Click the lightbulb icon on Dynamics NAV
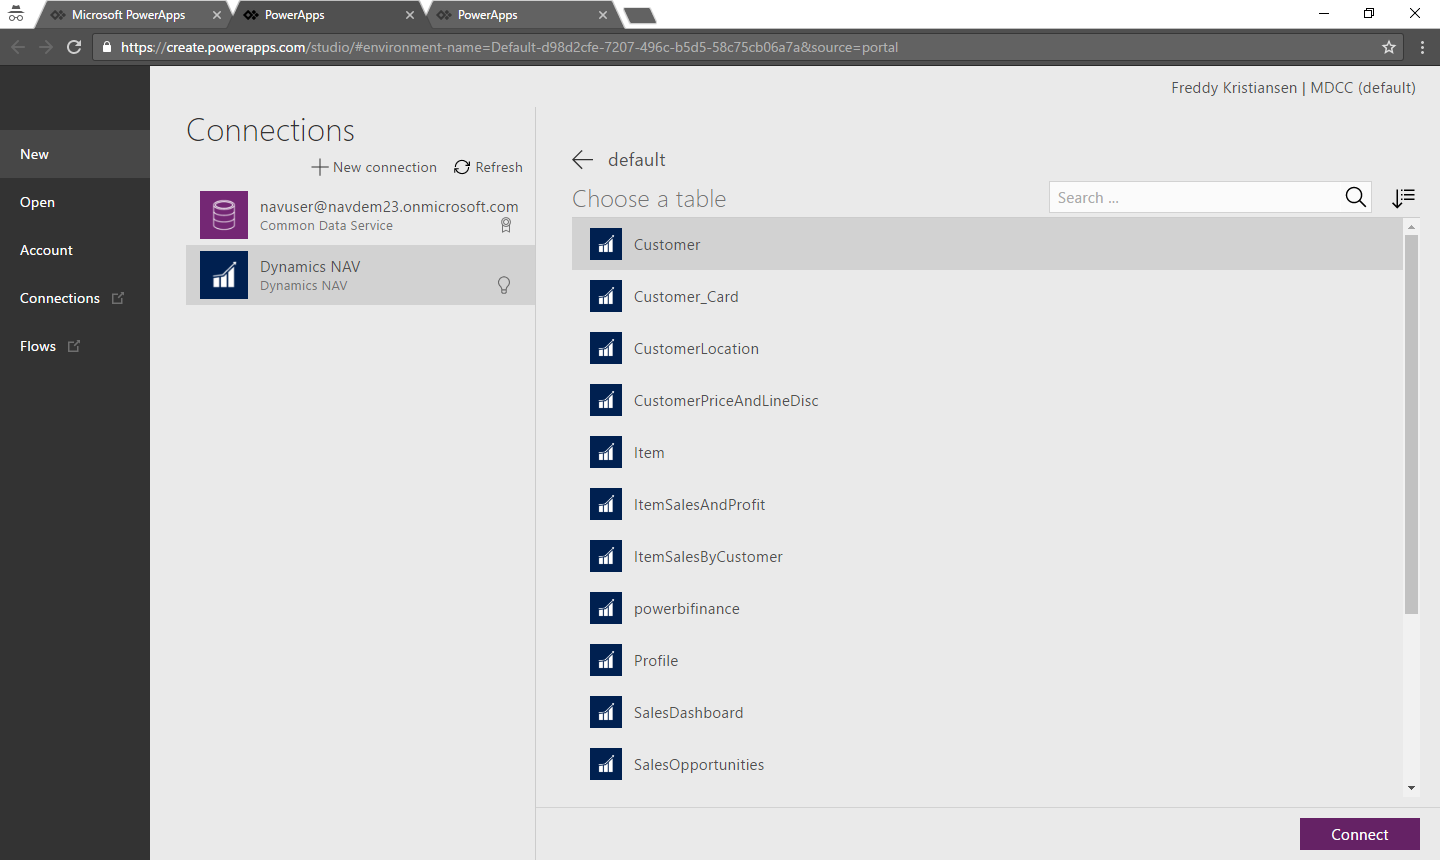Image resolution: width=1440 pixels, height=860 pixels. [504, 285]
